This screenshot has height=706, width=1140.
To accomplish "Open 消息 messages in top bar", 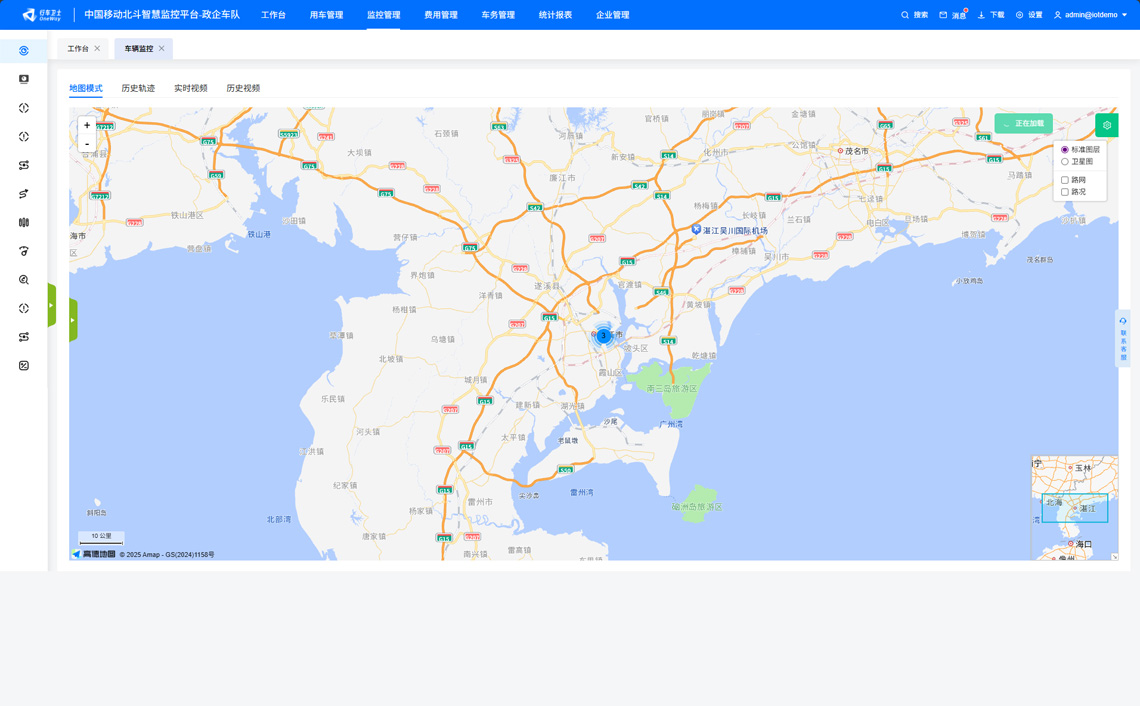I will [x=952, y=15].
